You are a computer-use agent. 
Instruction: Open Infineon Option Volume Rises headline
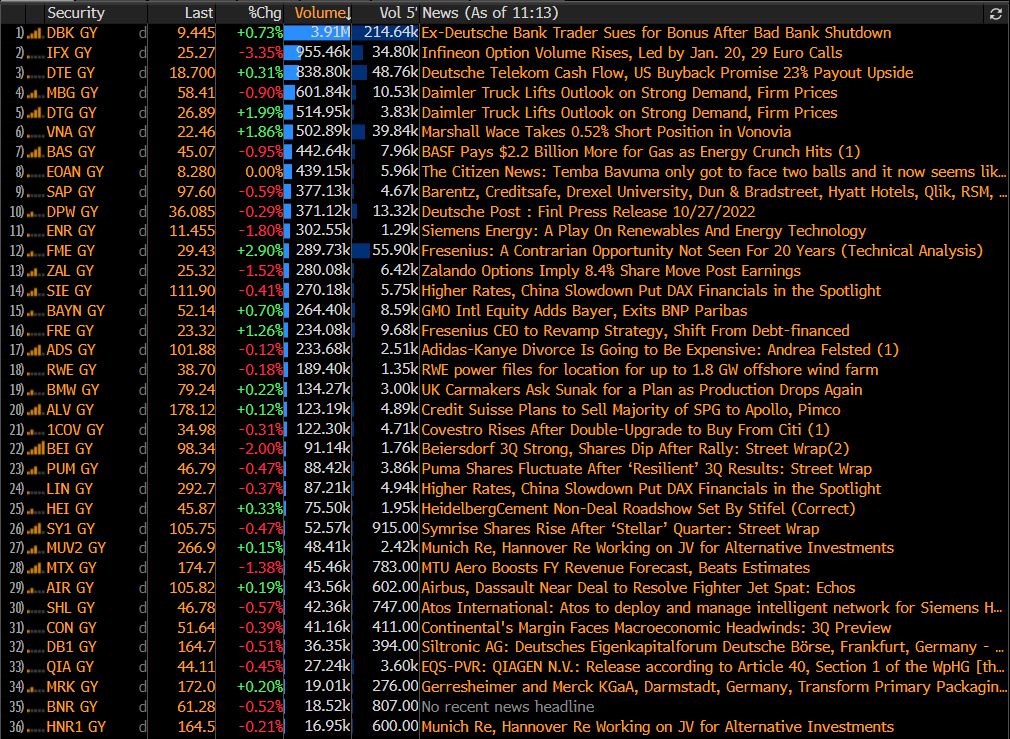coord(632,53)
